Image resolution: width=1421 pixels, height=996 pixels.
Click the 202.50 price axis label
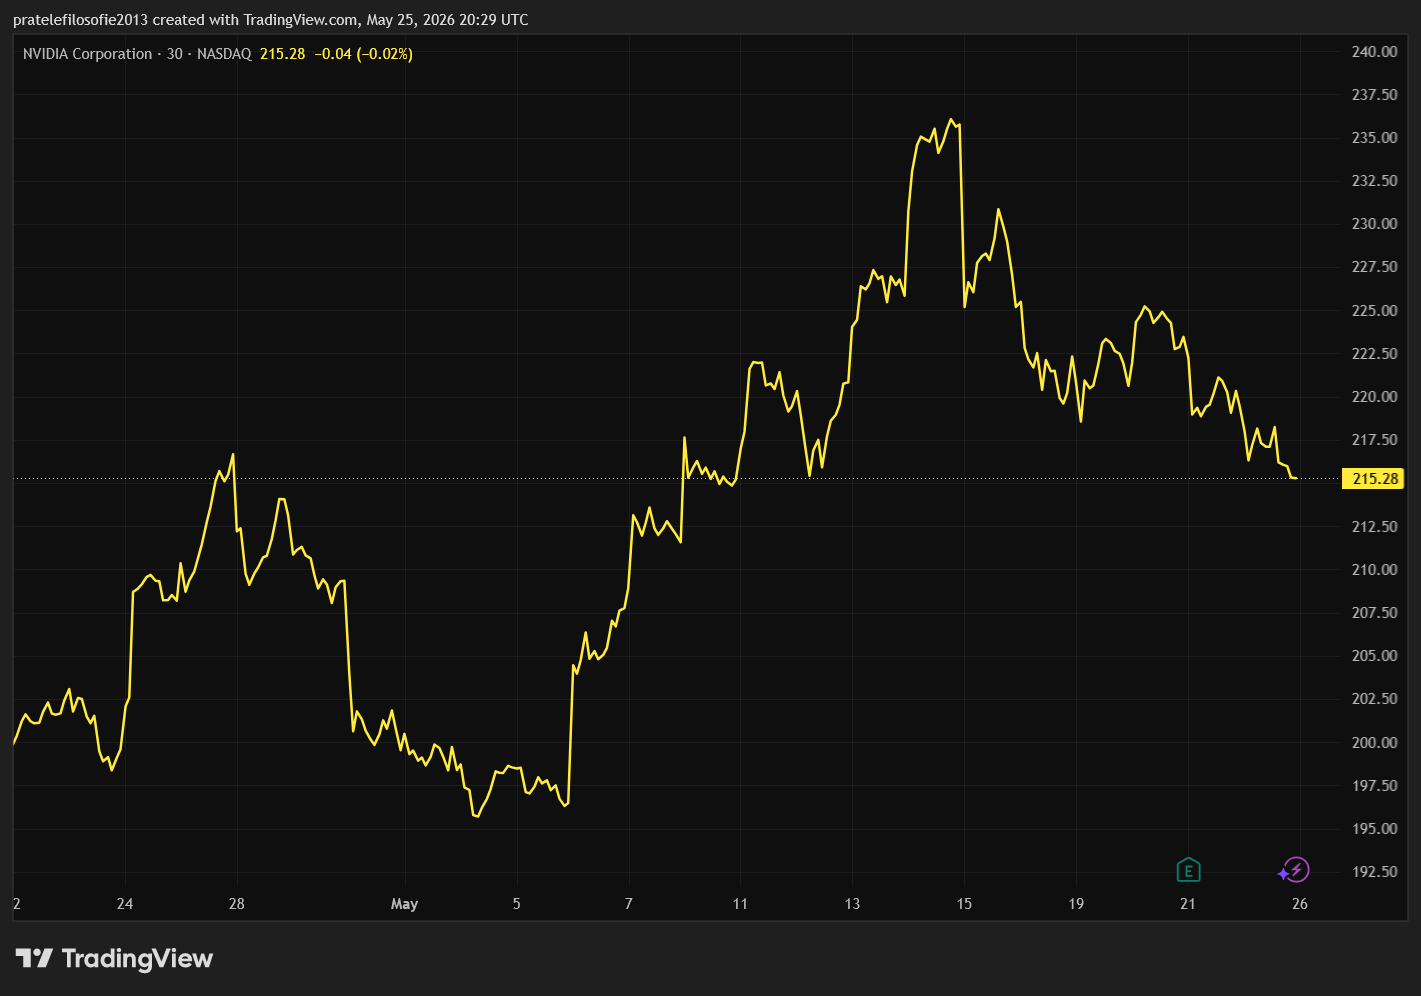coord(1375,699)
